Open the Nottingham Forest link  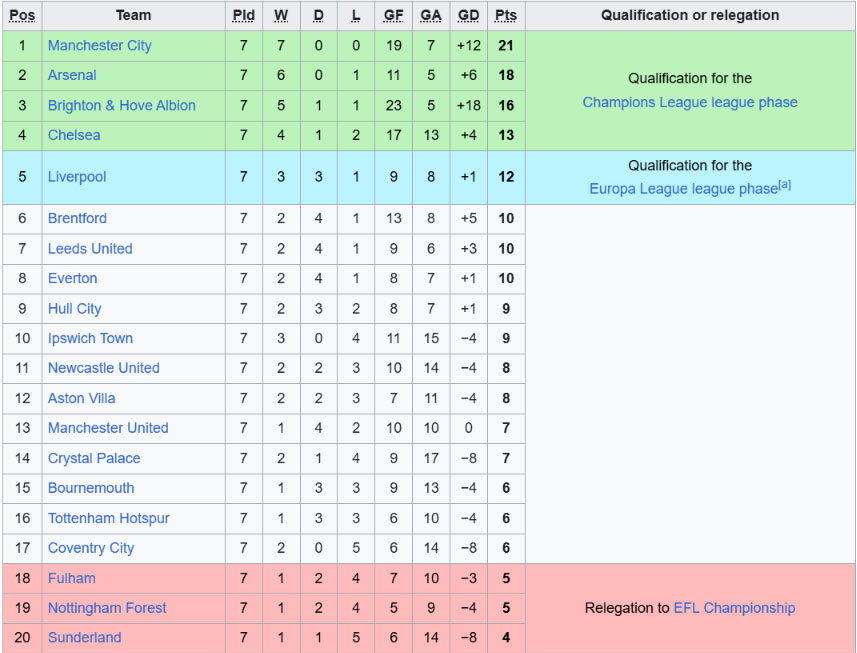[107, 608]
